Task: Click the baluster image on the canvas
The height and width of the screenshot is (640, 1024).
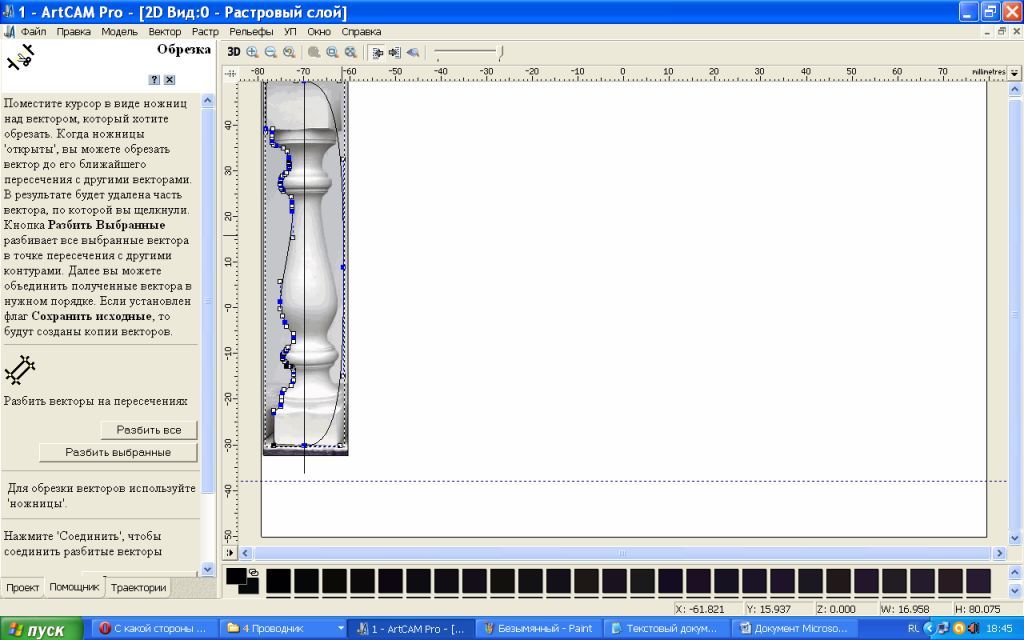Action: point(306,268)
